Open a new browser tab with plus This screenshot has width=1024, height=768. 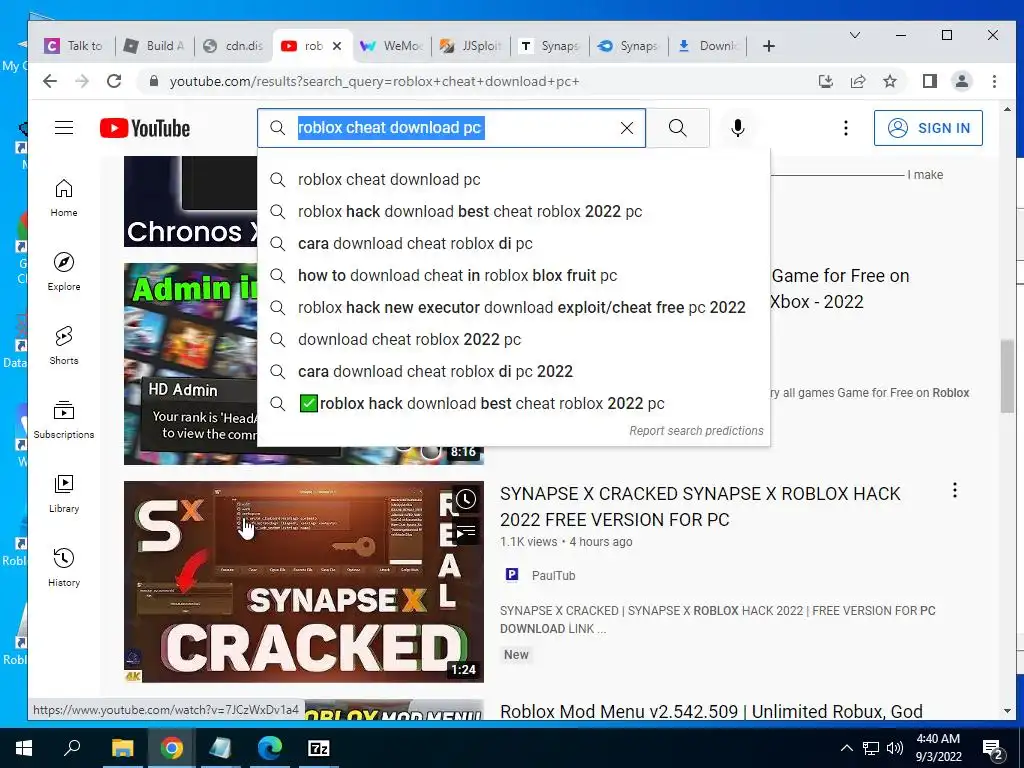coord(769,46)
